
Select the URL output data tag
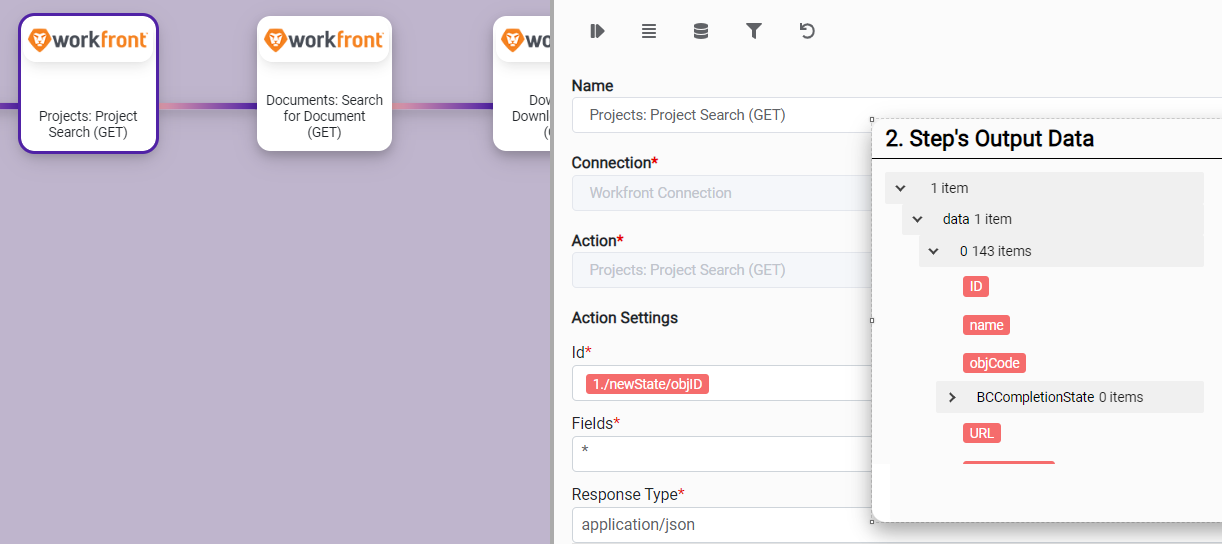click(x=981, y=433)
